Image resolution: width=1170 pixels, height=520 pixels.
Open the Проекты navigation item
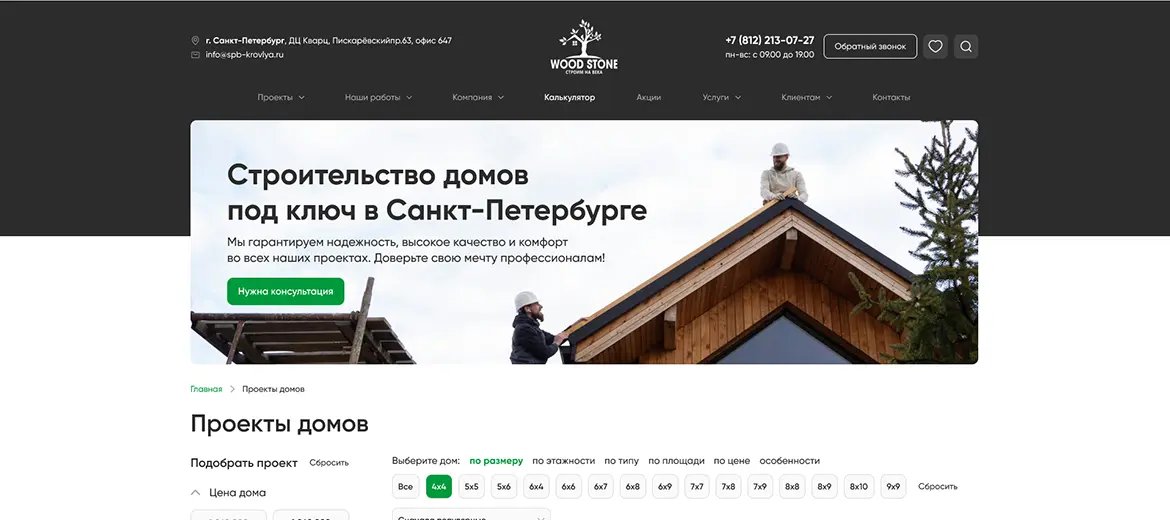[x=275, y=98]
